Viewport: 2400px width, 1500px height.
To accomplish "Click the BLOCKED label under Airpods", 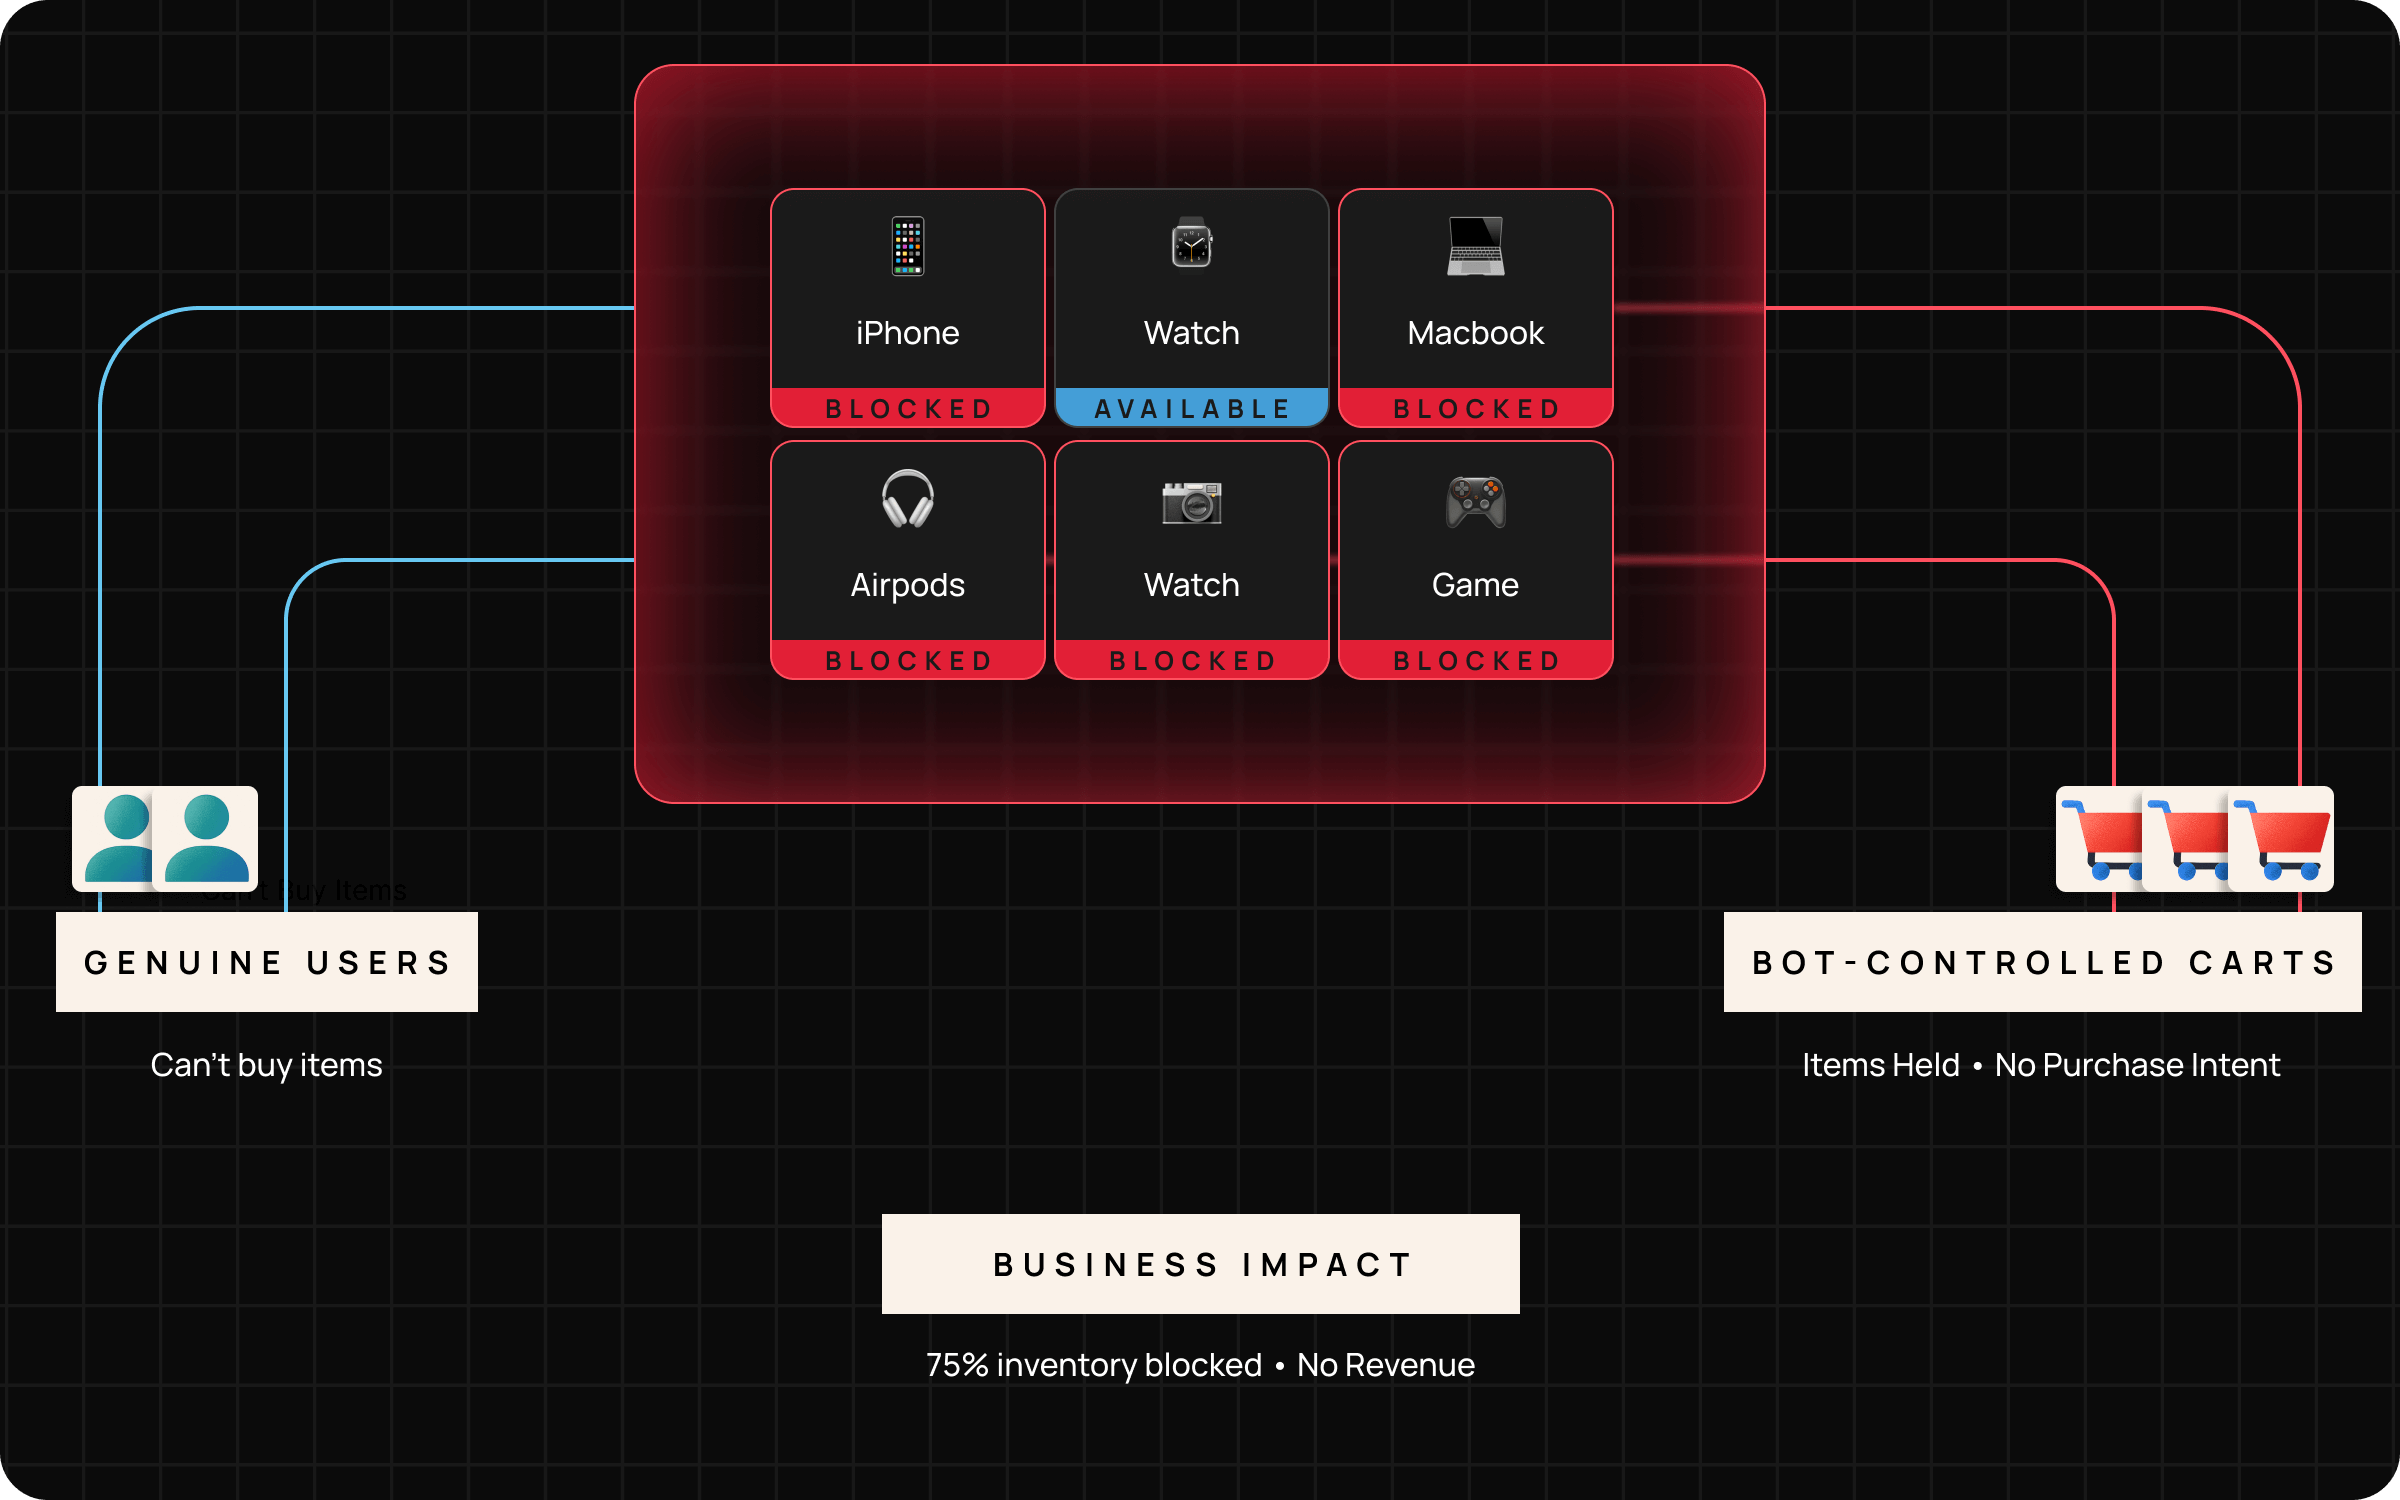I will pos(907,660).
